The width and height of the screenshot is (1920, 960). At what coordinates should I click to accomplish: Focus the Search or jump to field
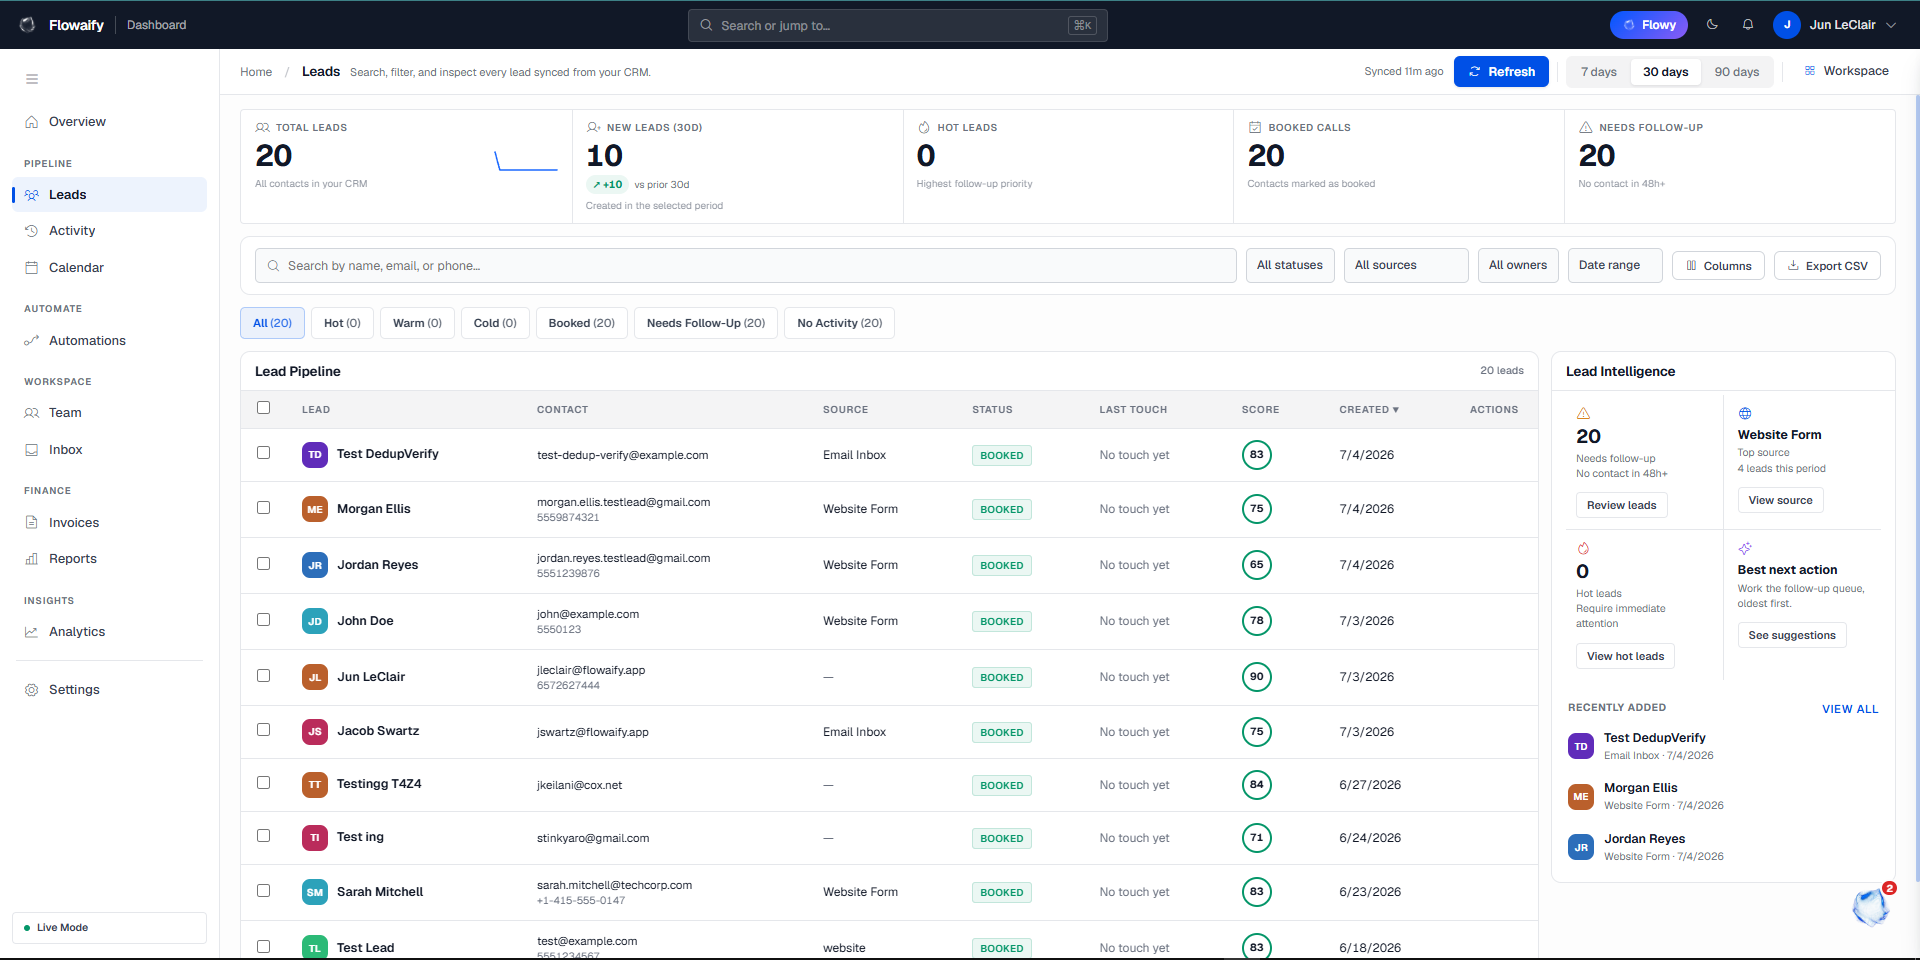[x=897, y=26]
